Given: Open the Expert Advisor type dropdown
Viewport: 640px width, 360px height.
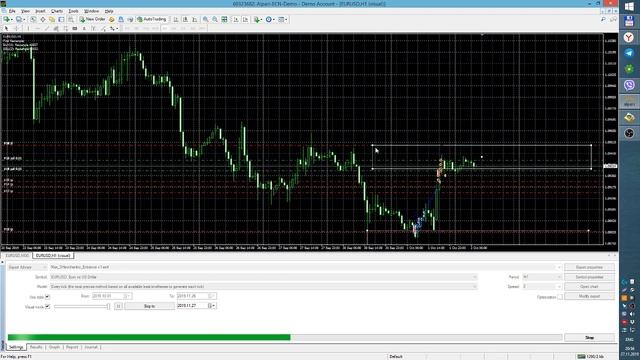Looking at the screenshot, I should [27, 267].
